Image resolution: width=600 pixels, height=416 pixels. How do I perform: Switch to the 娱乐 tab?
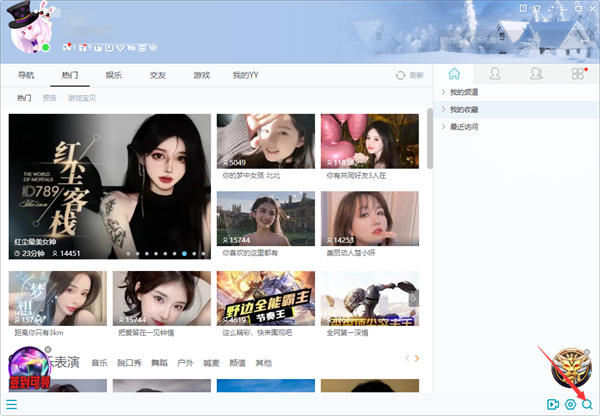coord(114,75)
